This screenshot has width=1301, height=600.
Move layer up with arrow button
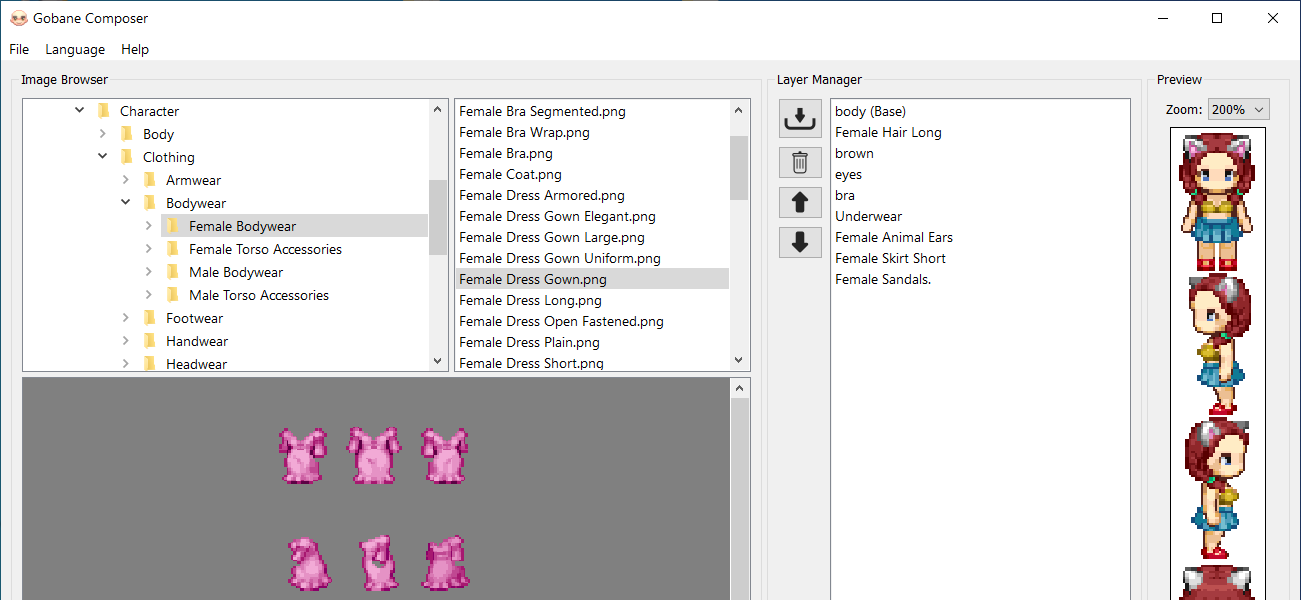[800, 203]
